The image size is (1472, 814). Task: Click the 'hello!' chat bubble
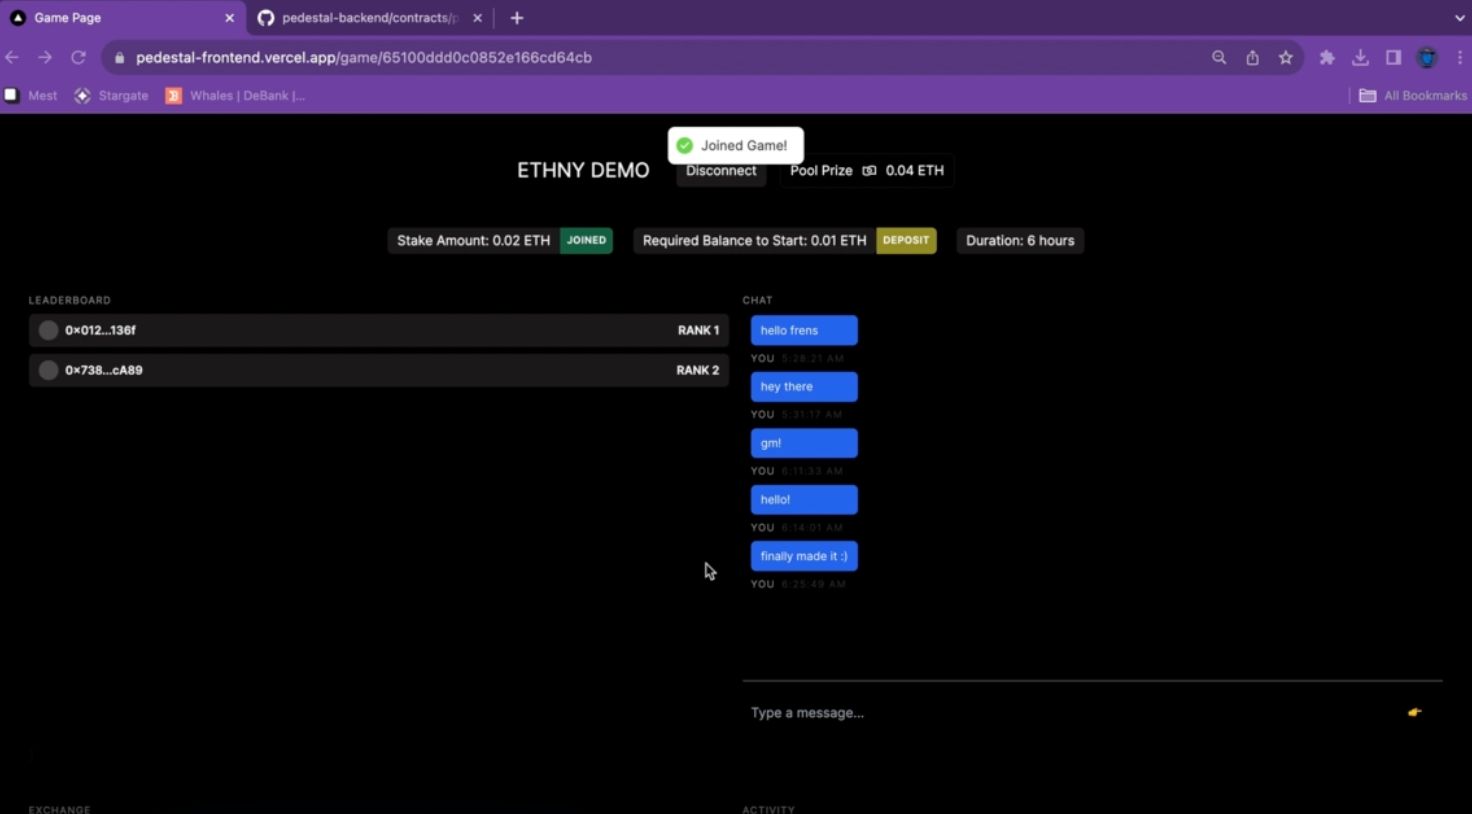pyautogui.click(x=804, y=500)
